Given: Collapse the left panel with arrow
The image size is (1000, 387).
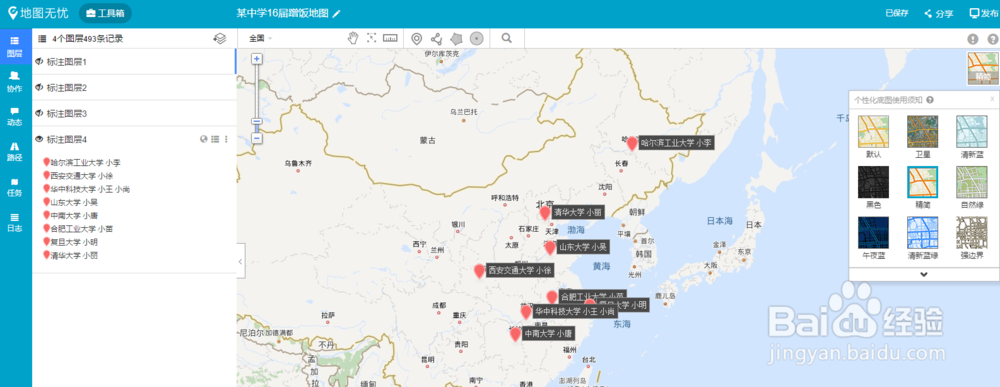Looking at the screenshot, I should coord(240,261).
